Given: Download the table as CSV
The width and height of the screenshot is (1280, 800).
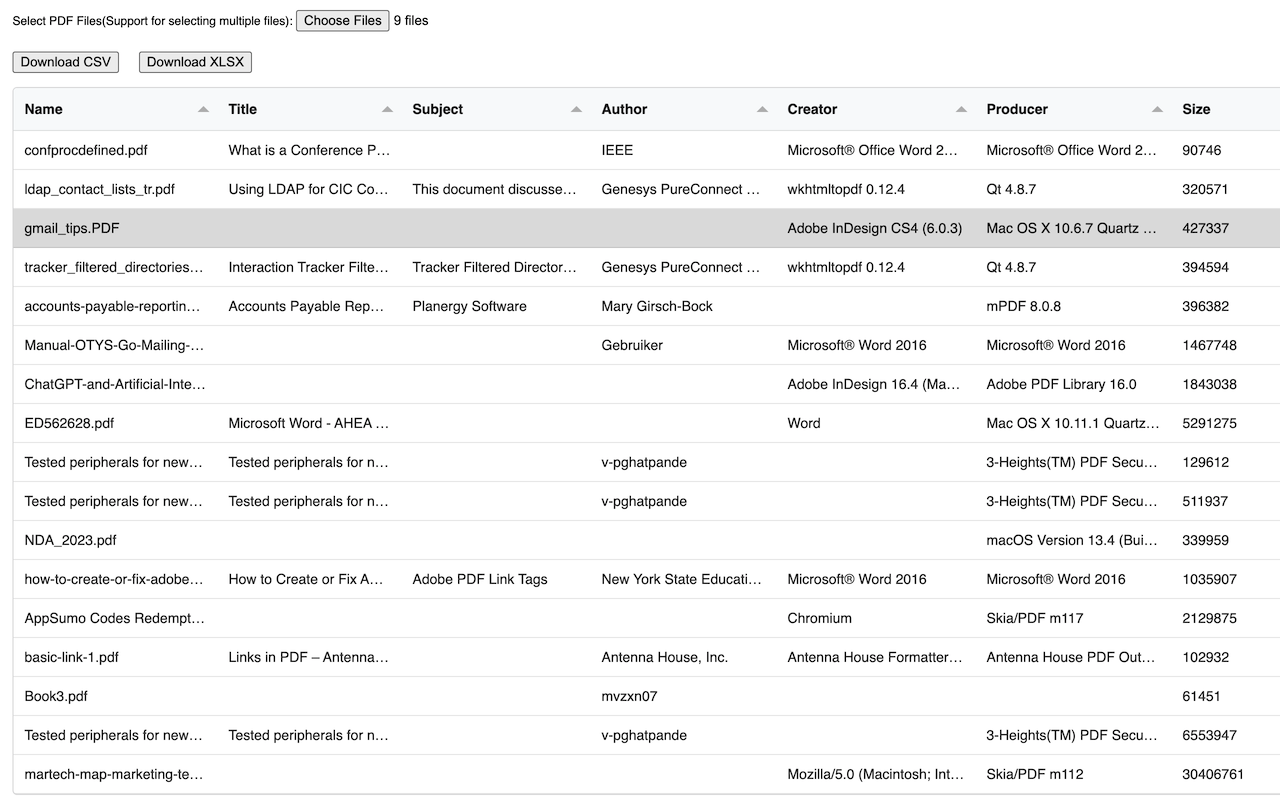Looking at the screenshot, I should [x=66, y=62].
